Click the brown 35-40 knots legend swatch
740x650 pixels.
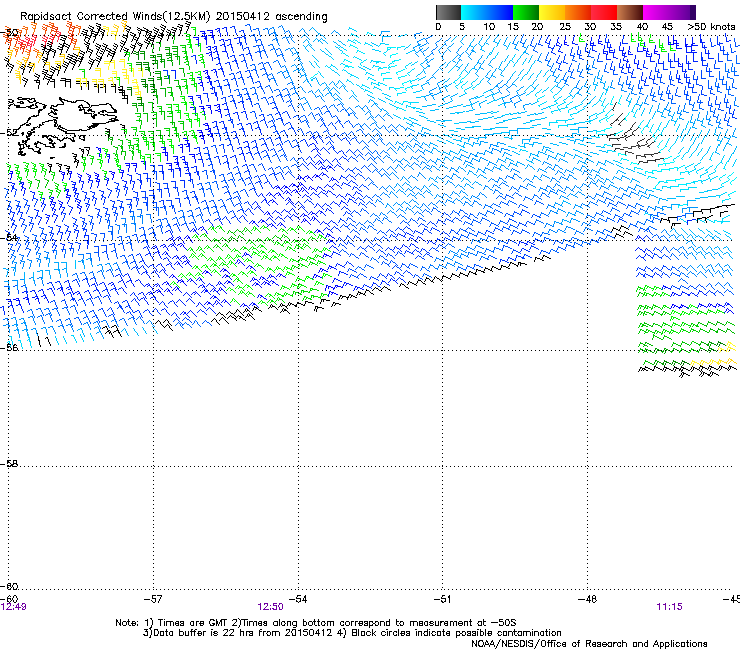click(630, 12)
